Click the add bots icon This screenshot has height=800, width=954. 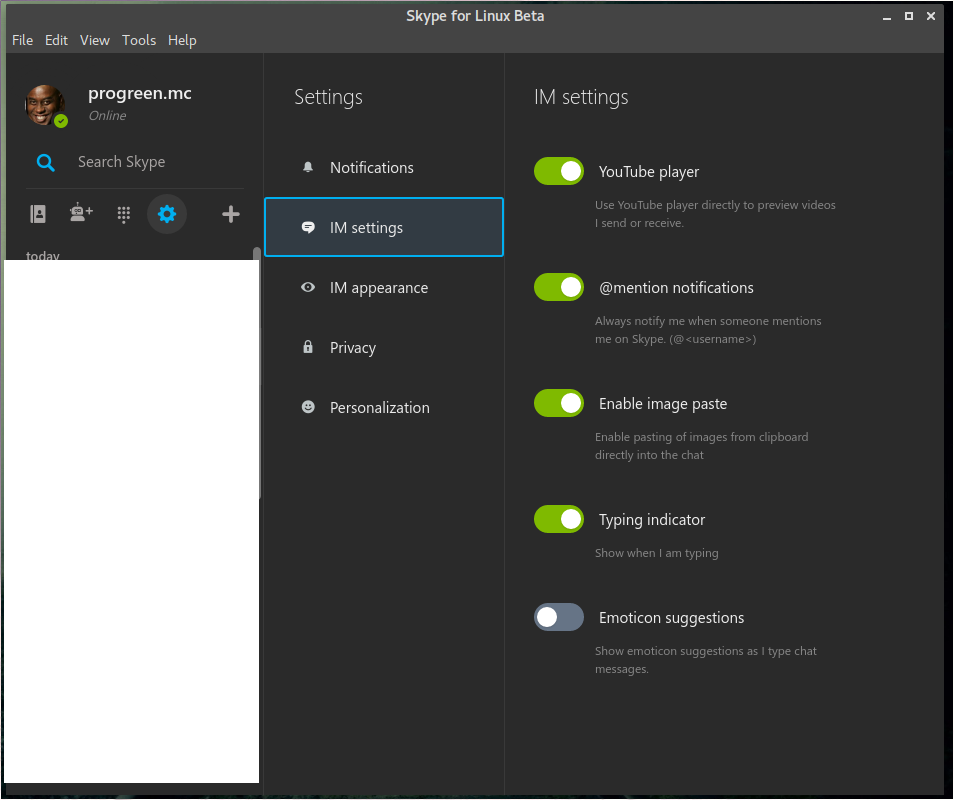pos(81,213)
